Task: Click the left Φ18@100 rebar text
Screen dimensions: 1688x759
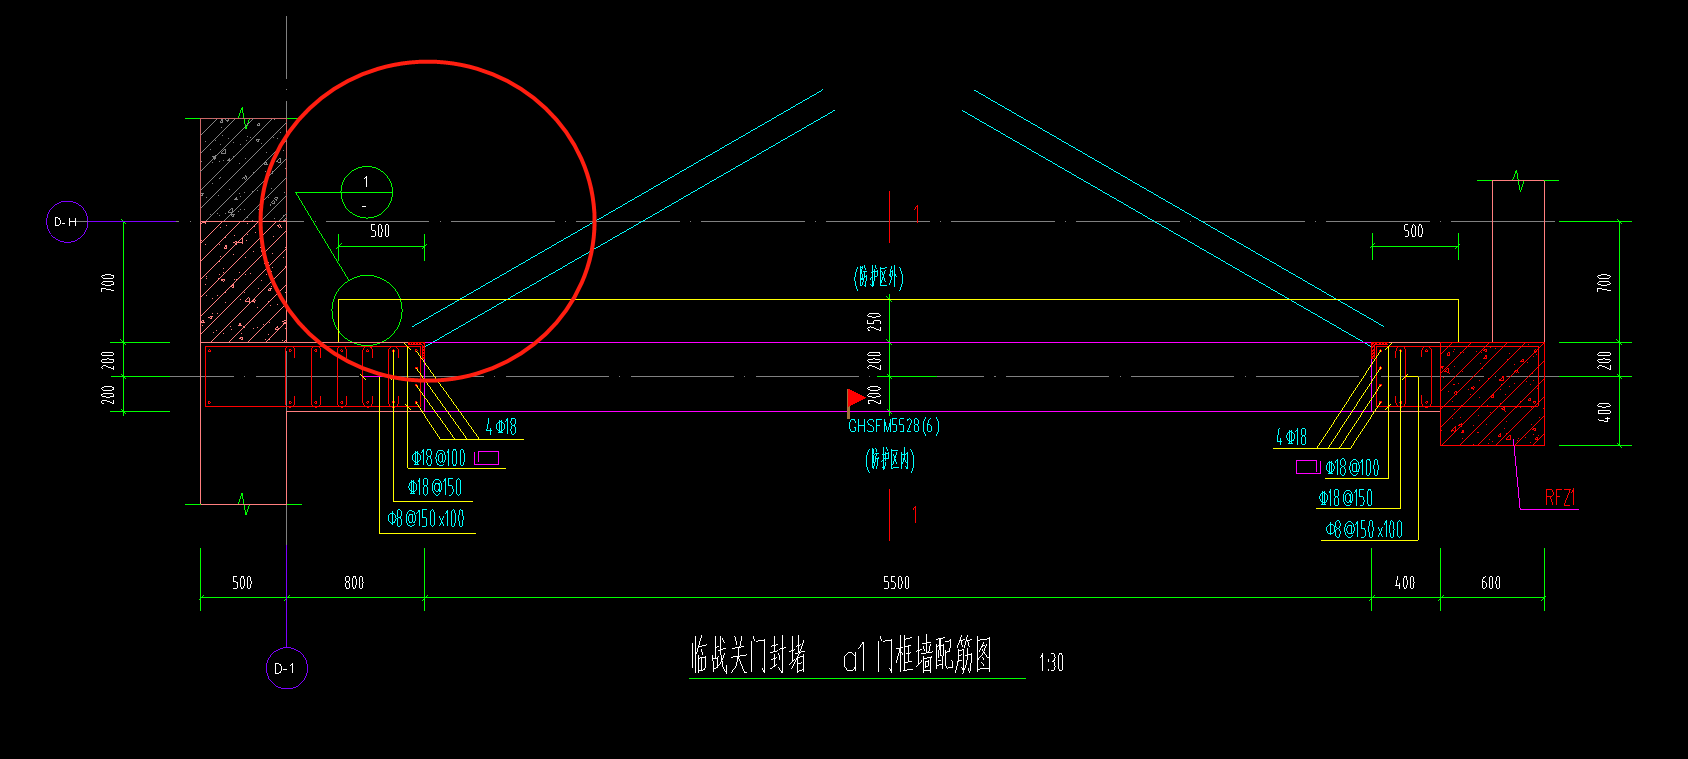Action: click(438, 458)
